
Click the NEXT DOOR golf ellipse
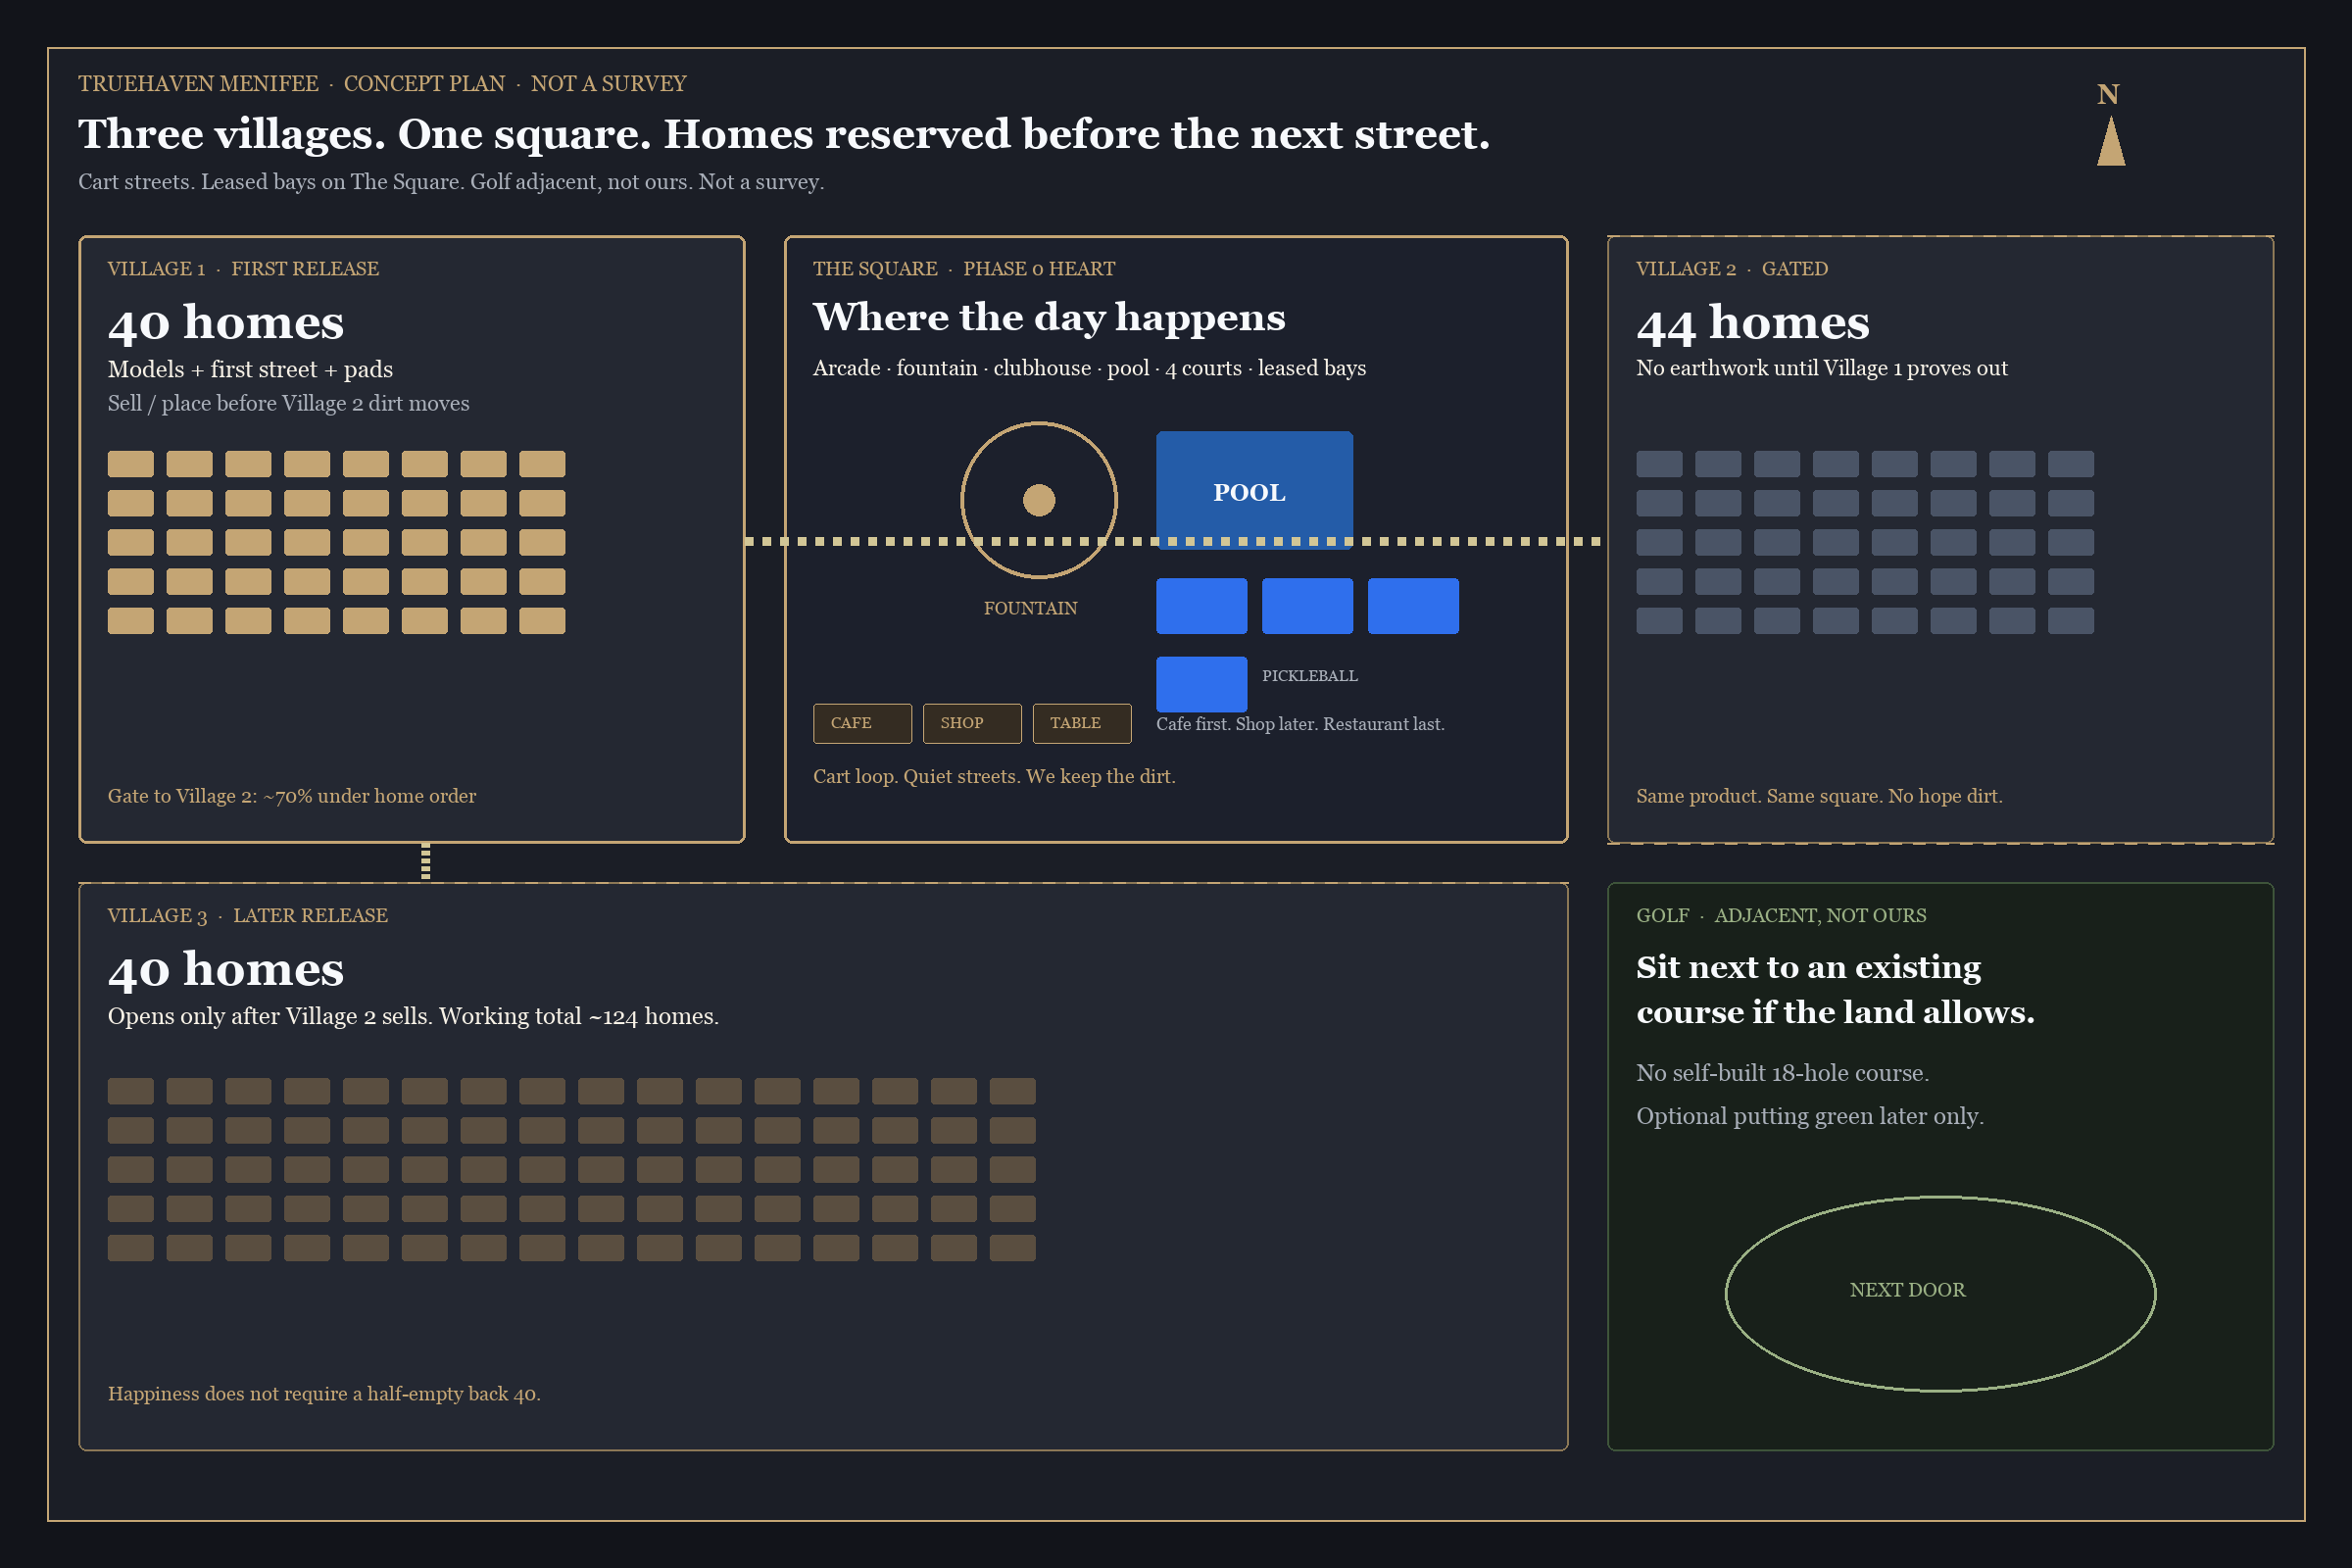(1940, 1293)
